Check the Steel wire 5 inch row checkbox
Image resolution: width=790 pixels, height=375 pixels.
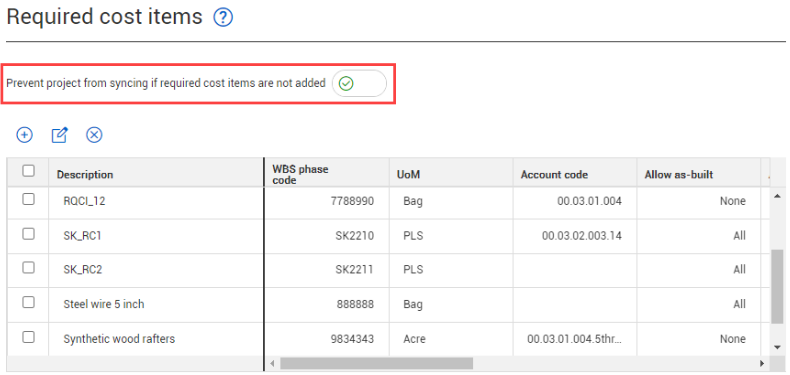click(29, 302)
